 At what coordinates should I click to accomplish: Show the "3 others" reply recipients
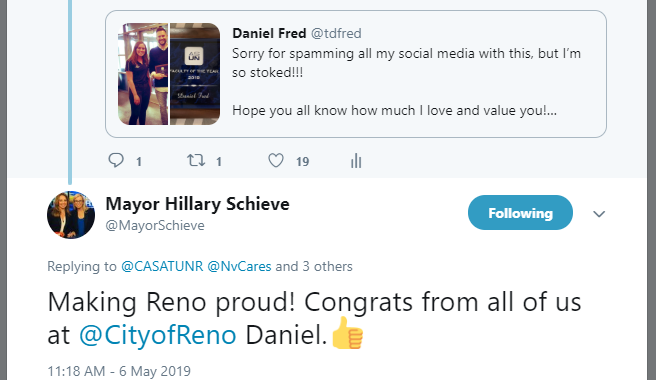click(328, 267)
